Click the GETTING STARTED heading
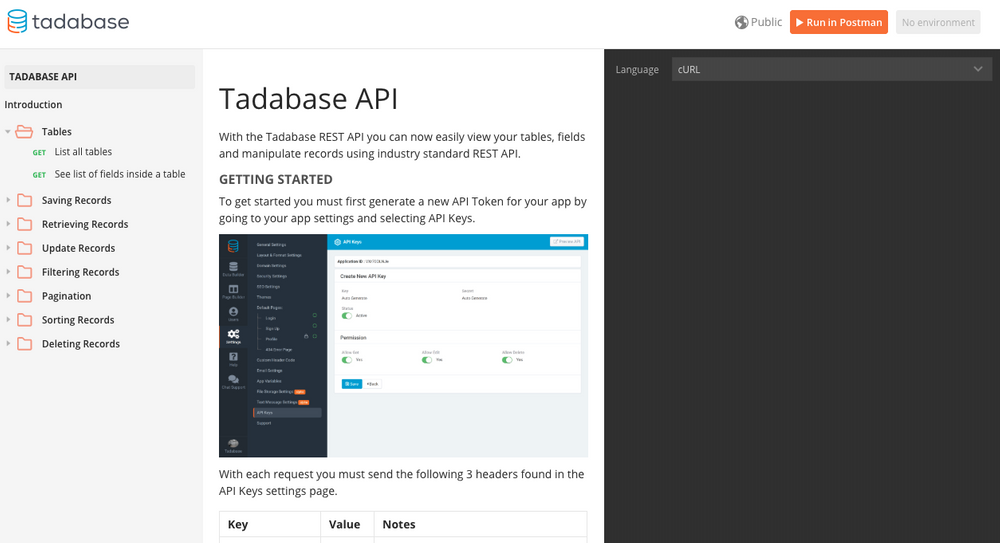 276,180
